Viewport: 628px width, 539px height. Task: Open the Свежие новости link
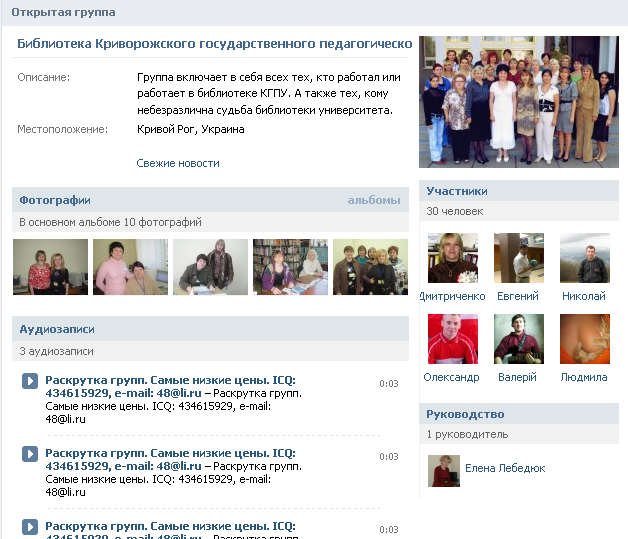click(178, 163)
